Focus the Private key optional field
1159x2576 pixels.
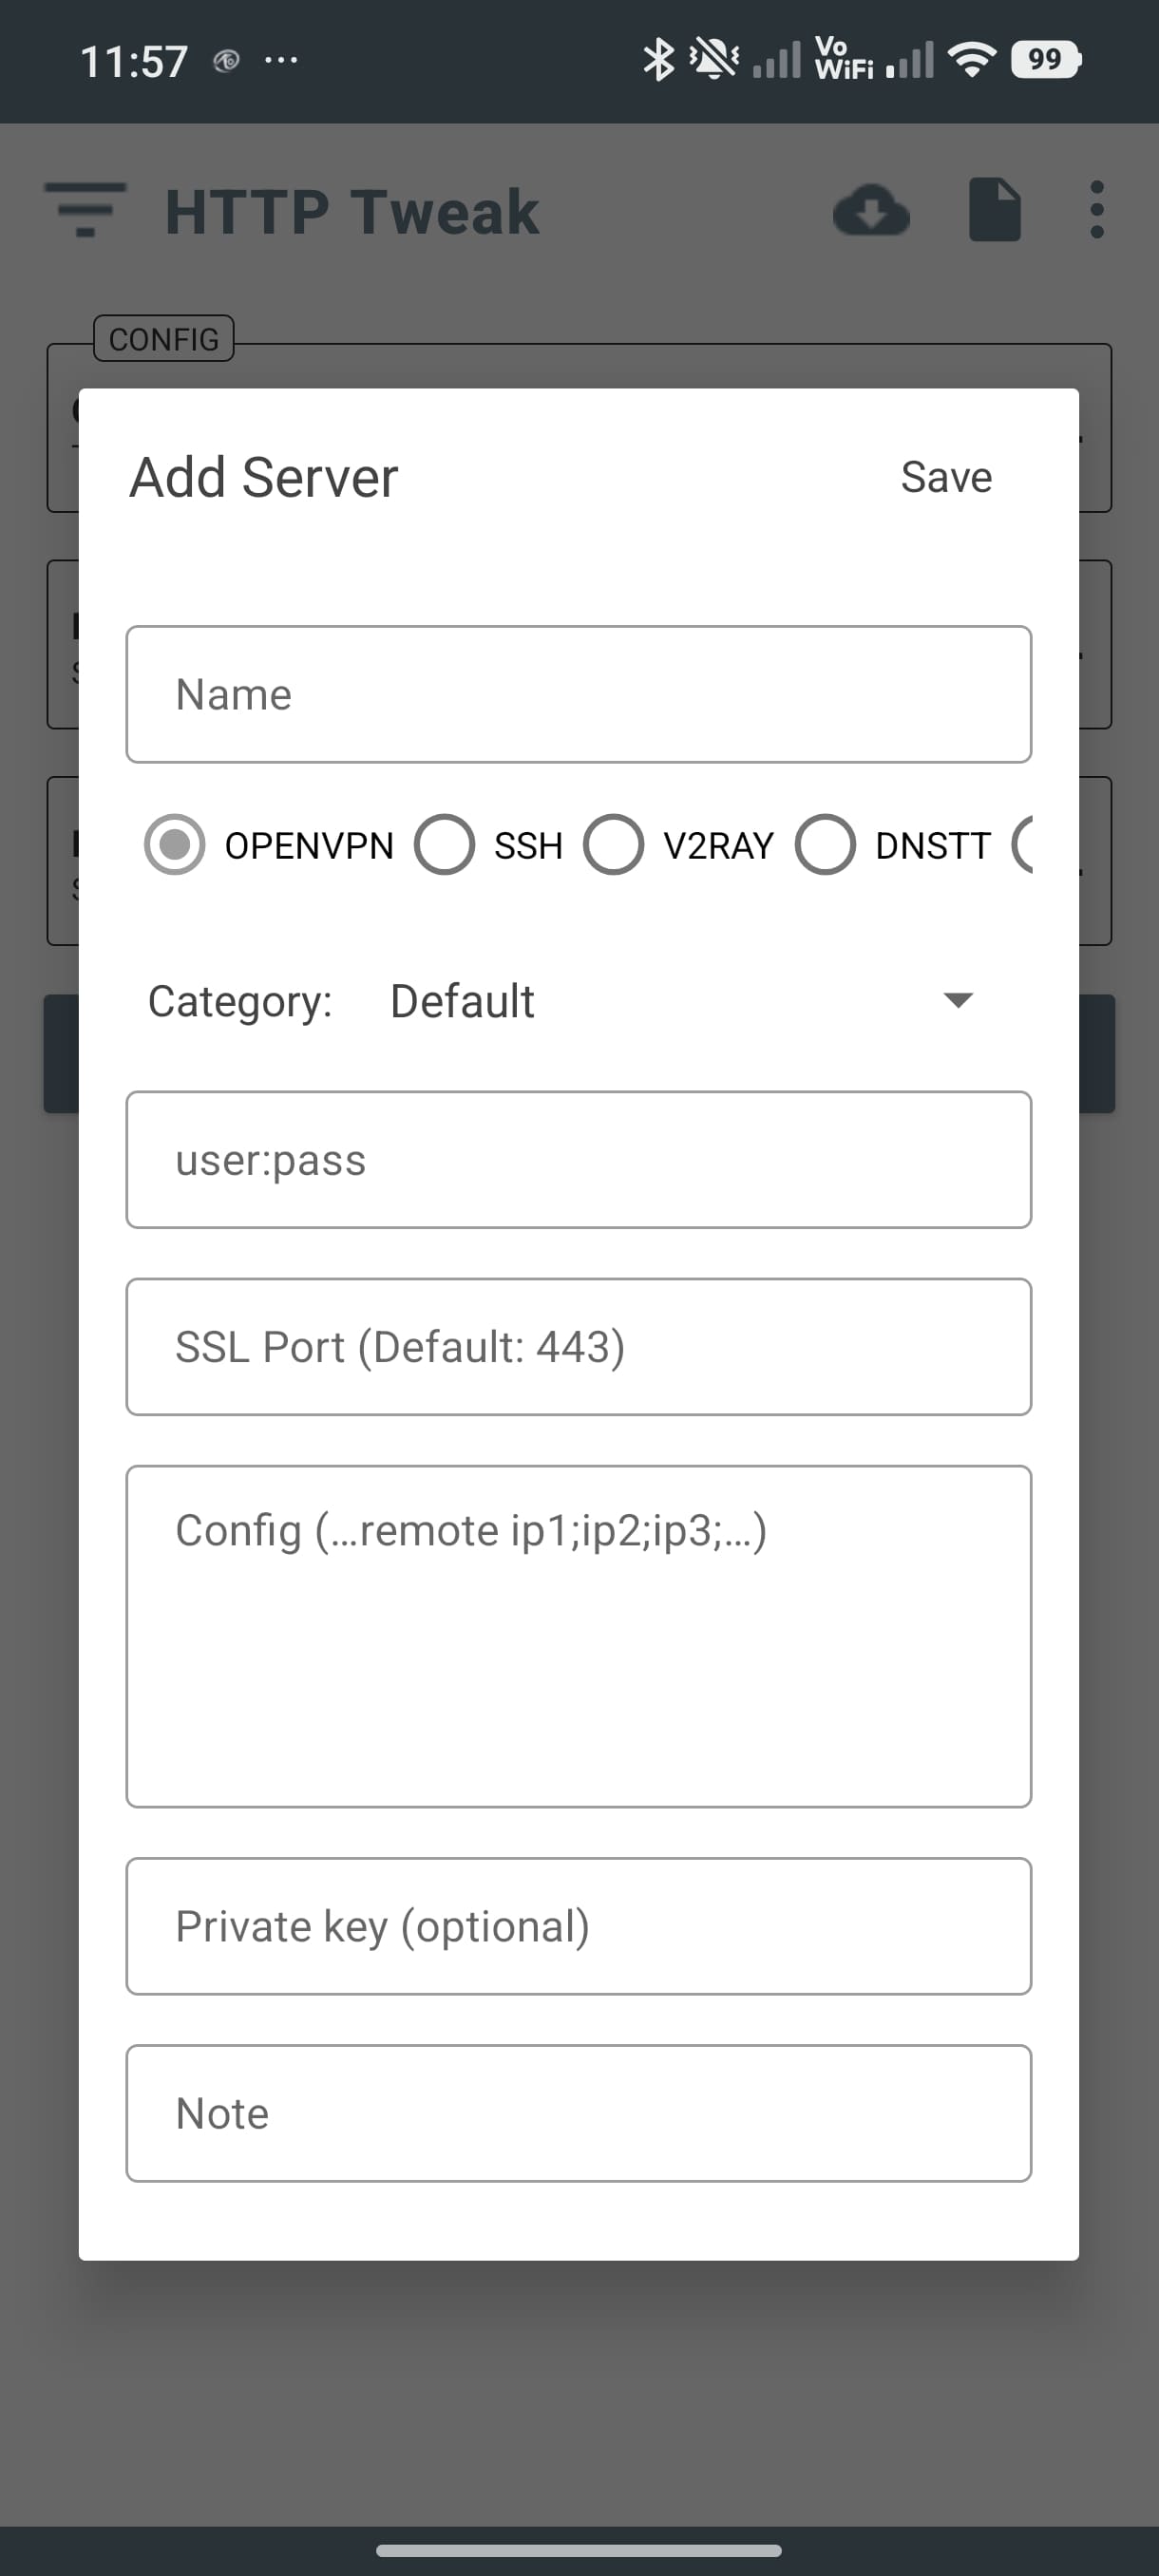tap(579, 1926)
